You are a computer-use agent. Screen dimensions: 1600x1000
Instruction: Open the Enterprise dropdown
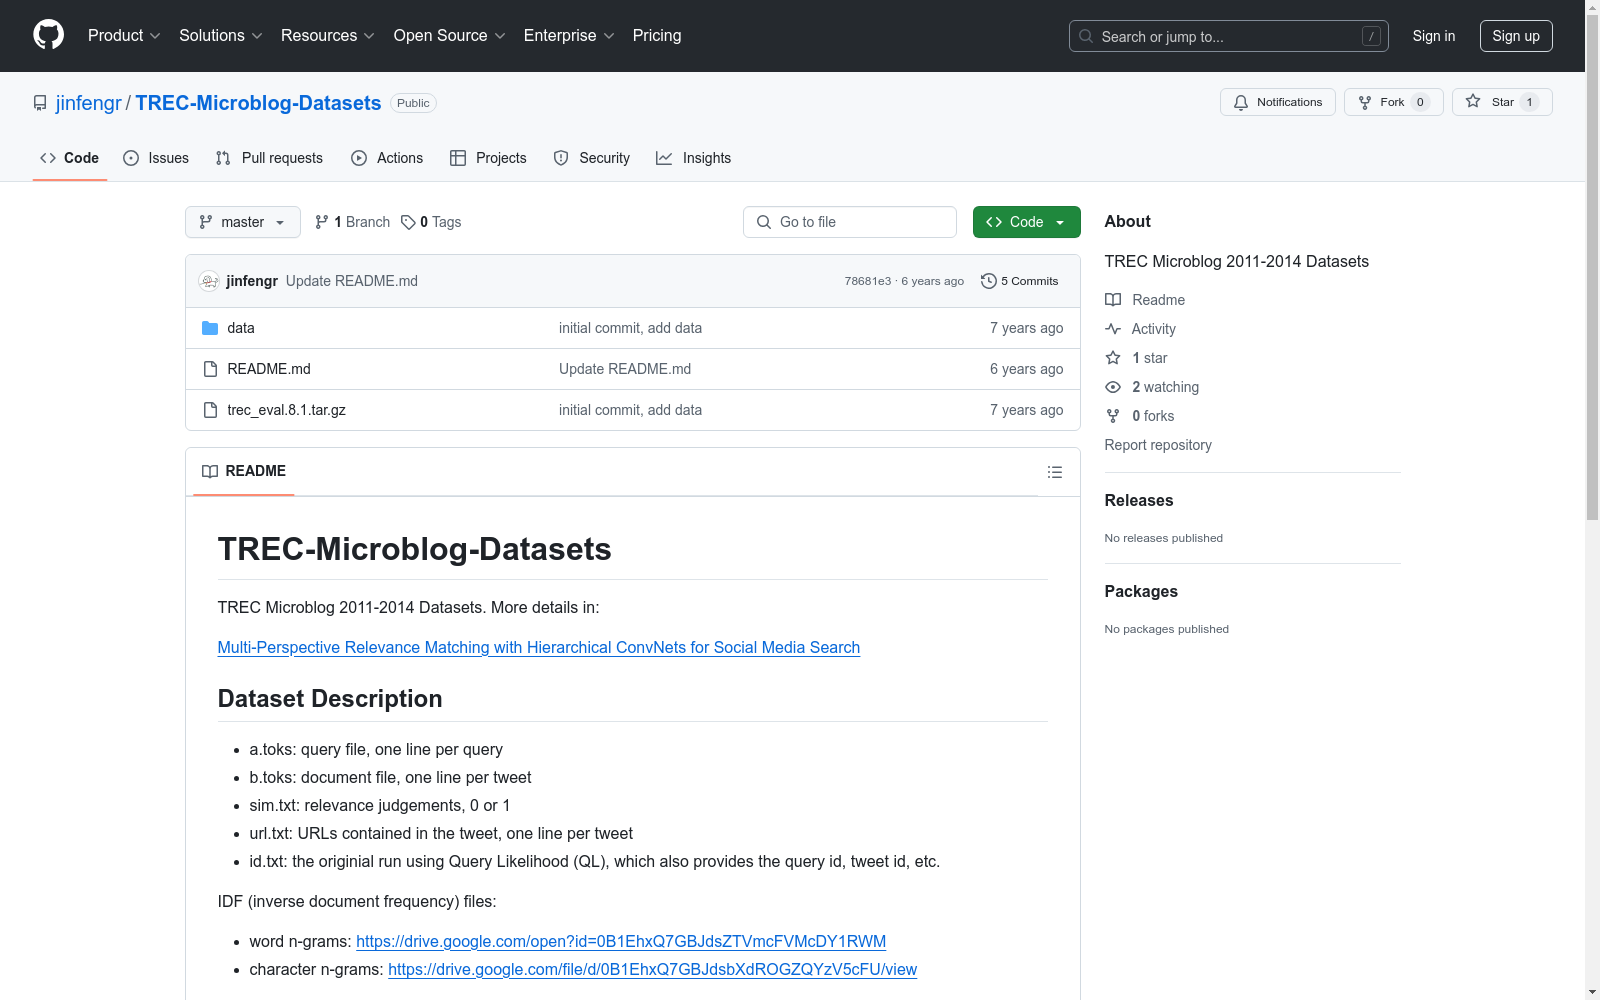[x=569, y=36]
